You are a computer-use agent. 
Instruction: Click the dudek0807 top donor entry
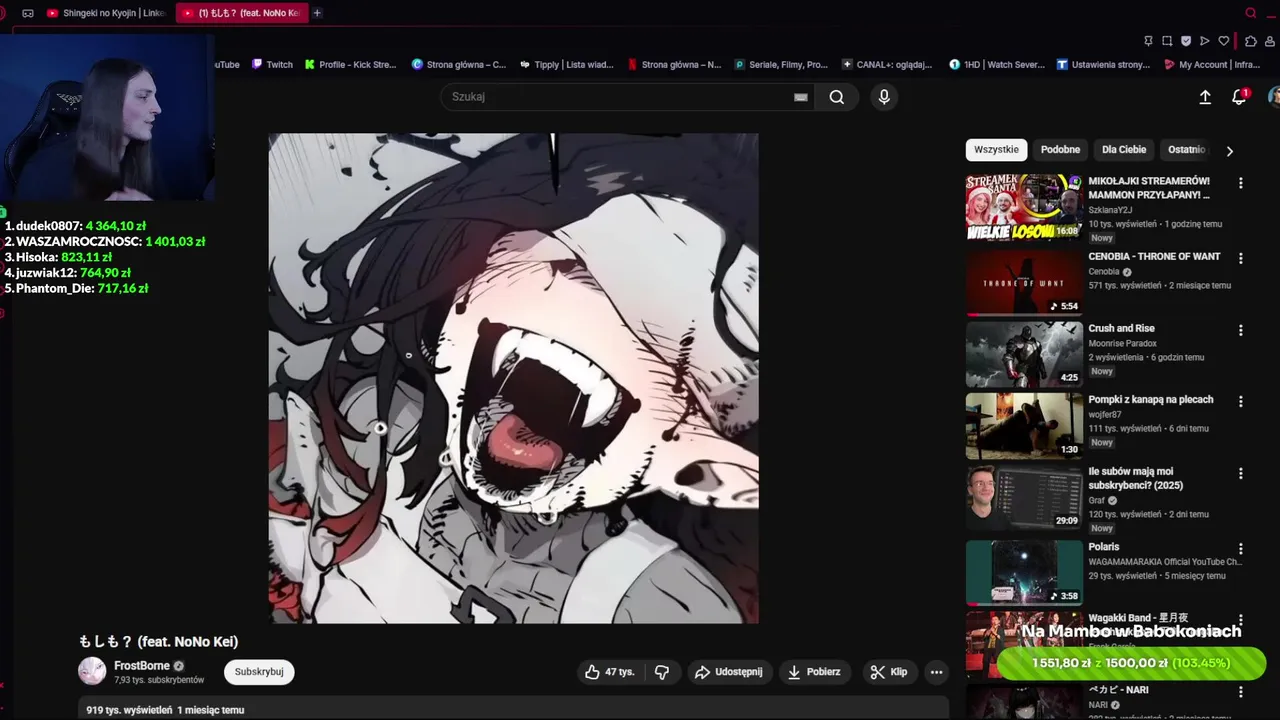pyautogui.click(x=75, y=226)
